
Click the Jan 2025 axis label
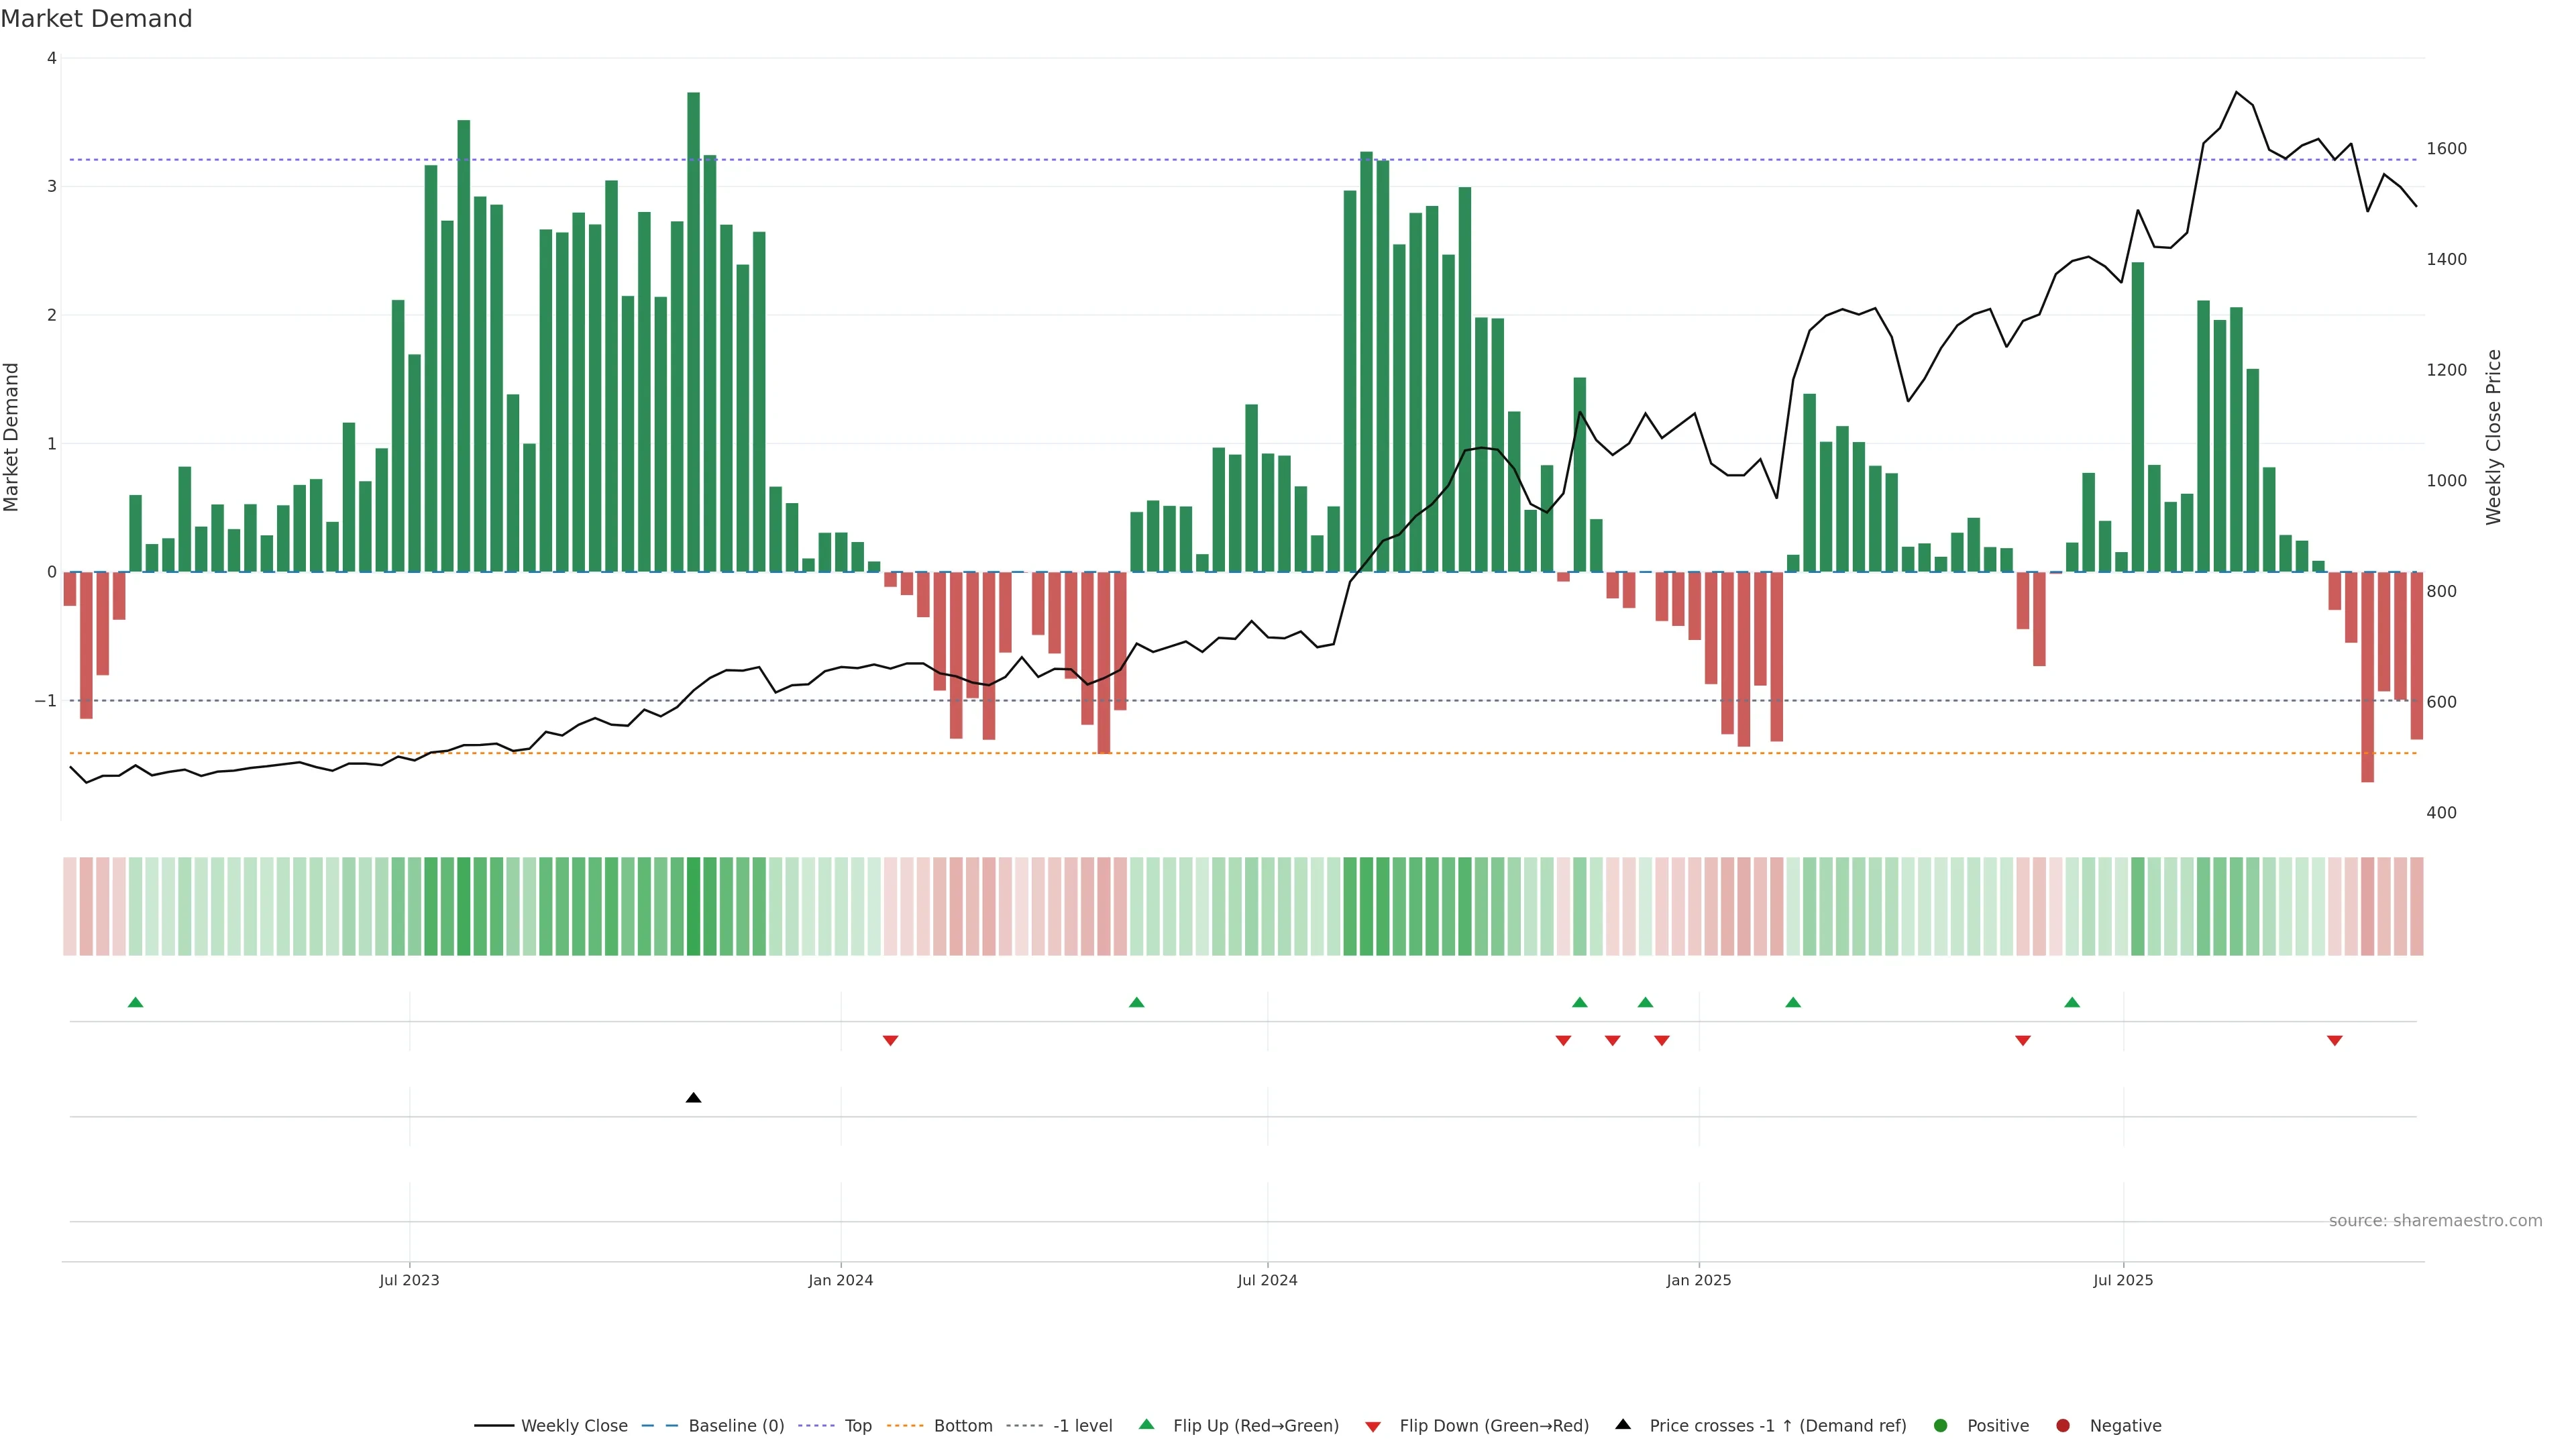[1698, 1280]
